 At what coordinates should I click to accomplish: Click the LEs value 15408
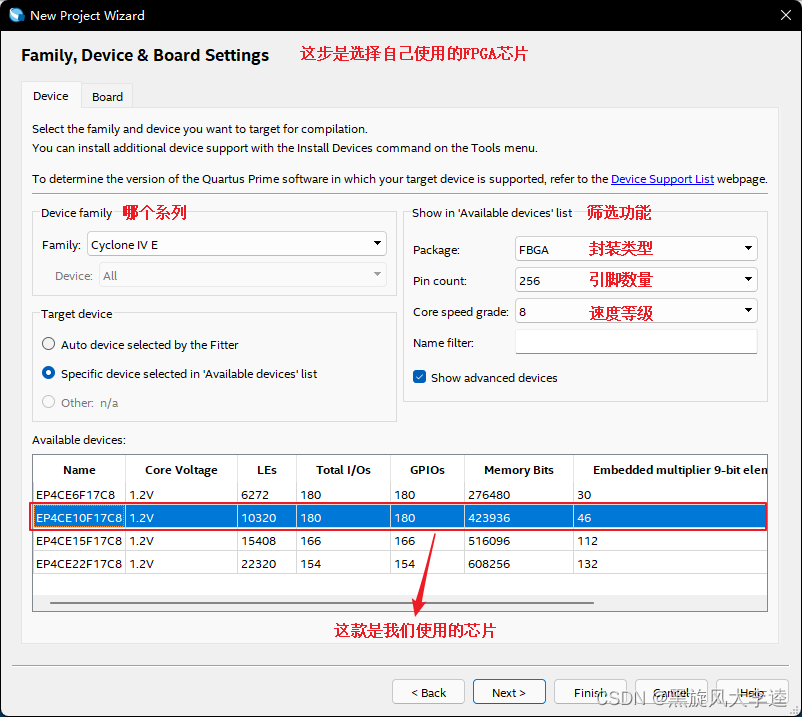pos(258,541)
